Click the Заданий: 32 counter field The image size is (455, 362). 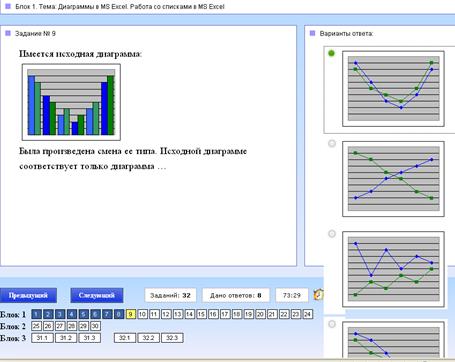click(x=170, y=295)
